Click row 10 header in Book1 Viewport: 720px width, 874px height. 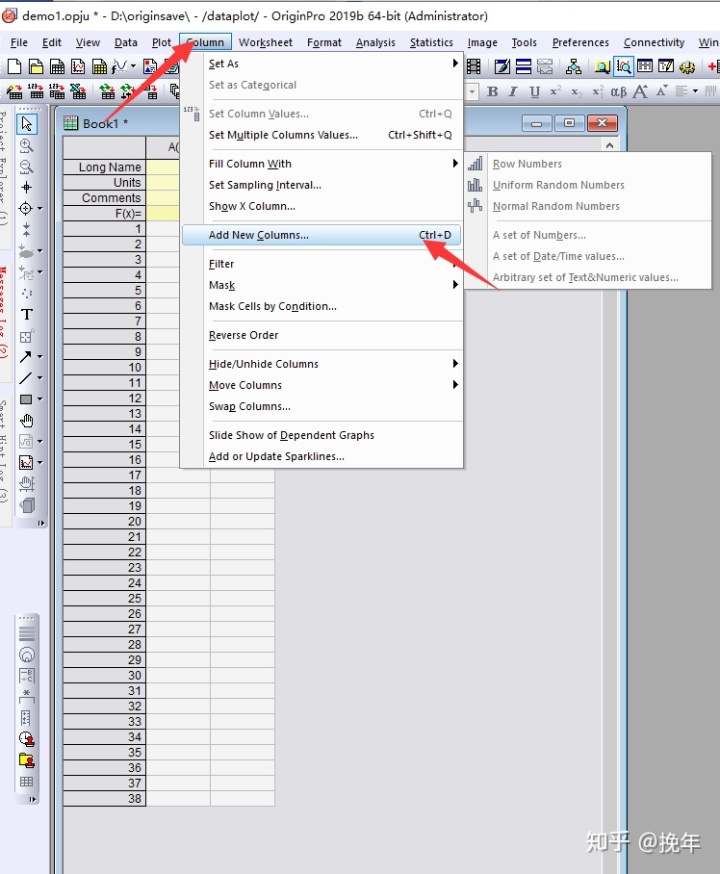[x=104, y=367]
